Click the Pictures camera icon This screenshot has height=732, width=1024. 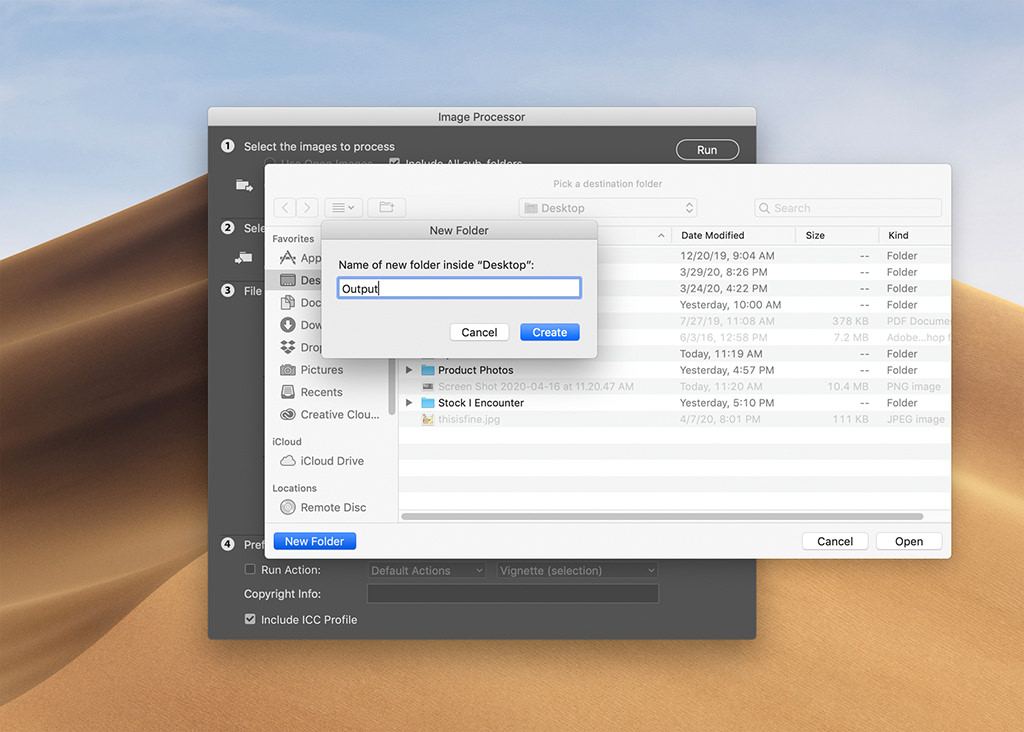pos(287,370)
